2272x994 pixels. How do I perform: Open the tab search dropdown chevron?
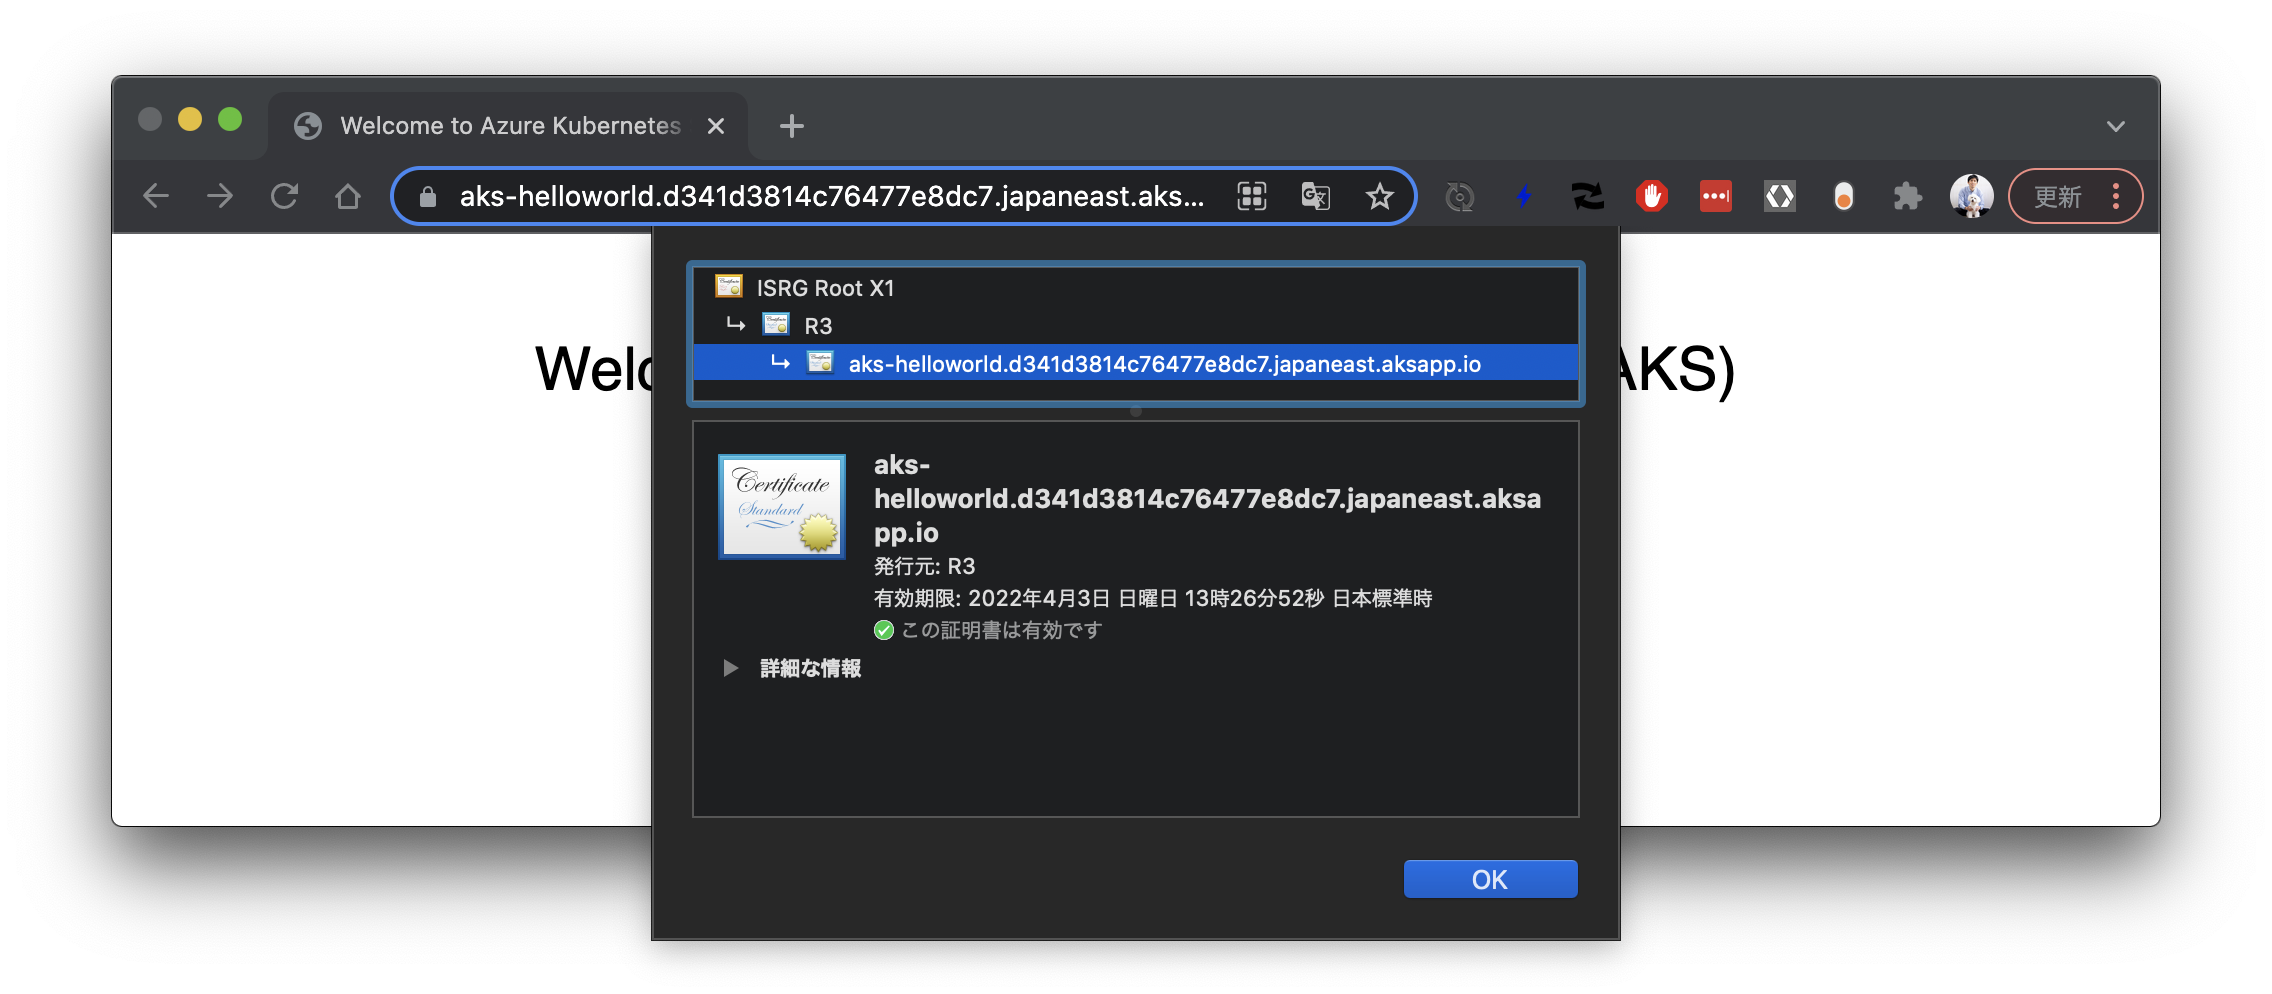click(x=2116, y=126)
